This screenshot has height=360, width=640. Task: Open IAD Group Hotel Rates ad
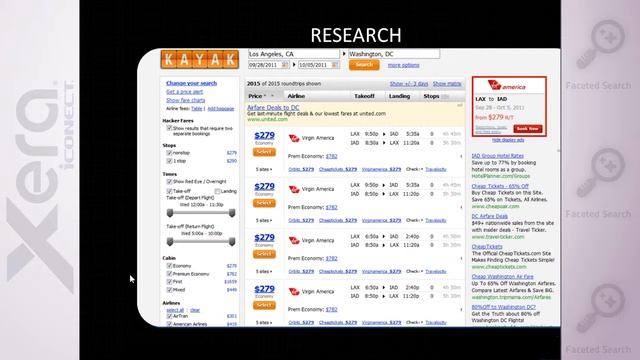tap(498, 156)
